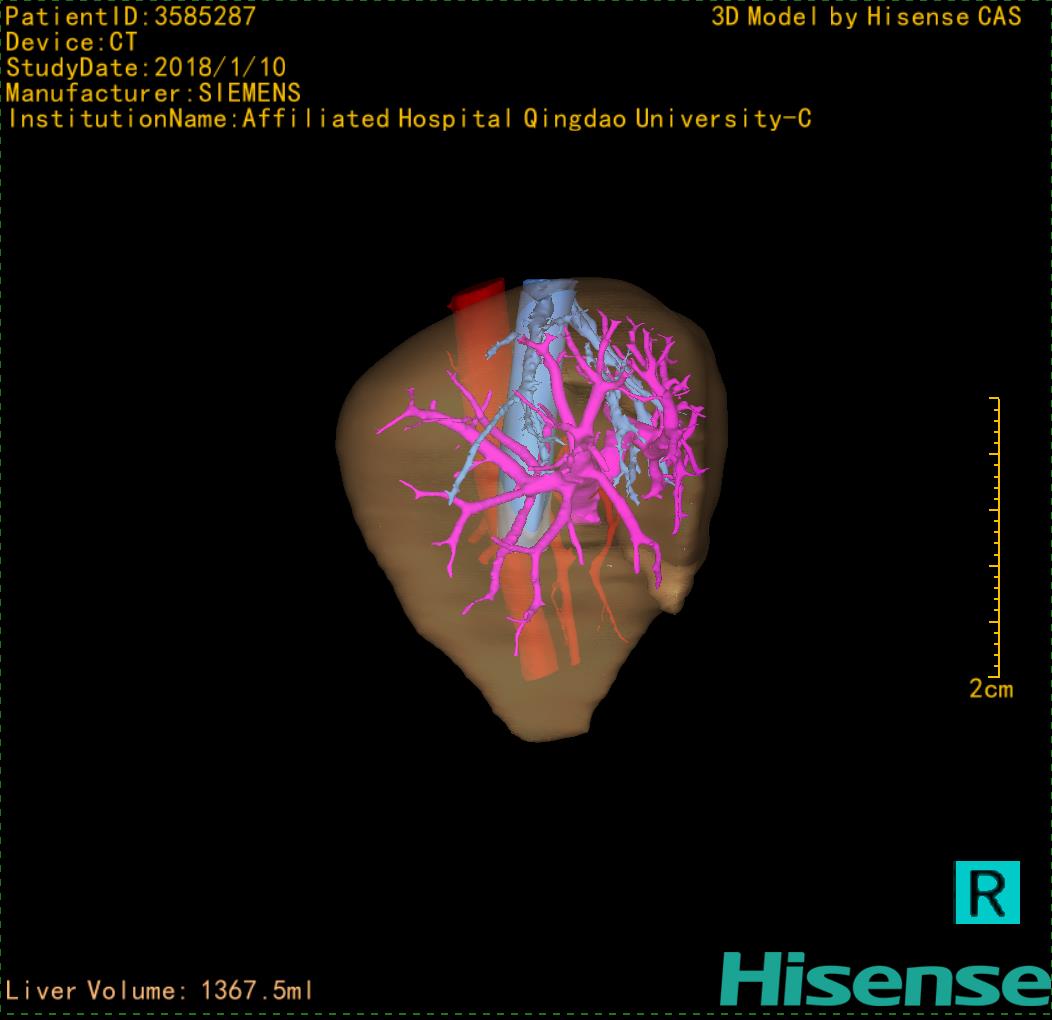The height and width of the screenshot is (1020, 1052).
Task: Select the StudyDate 2018/1/10 label
Action: (146, 68)
